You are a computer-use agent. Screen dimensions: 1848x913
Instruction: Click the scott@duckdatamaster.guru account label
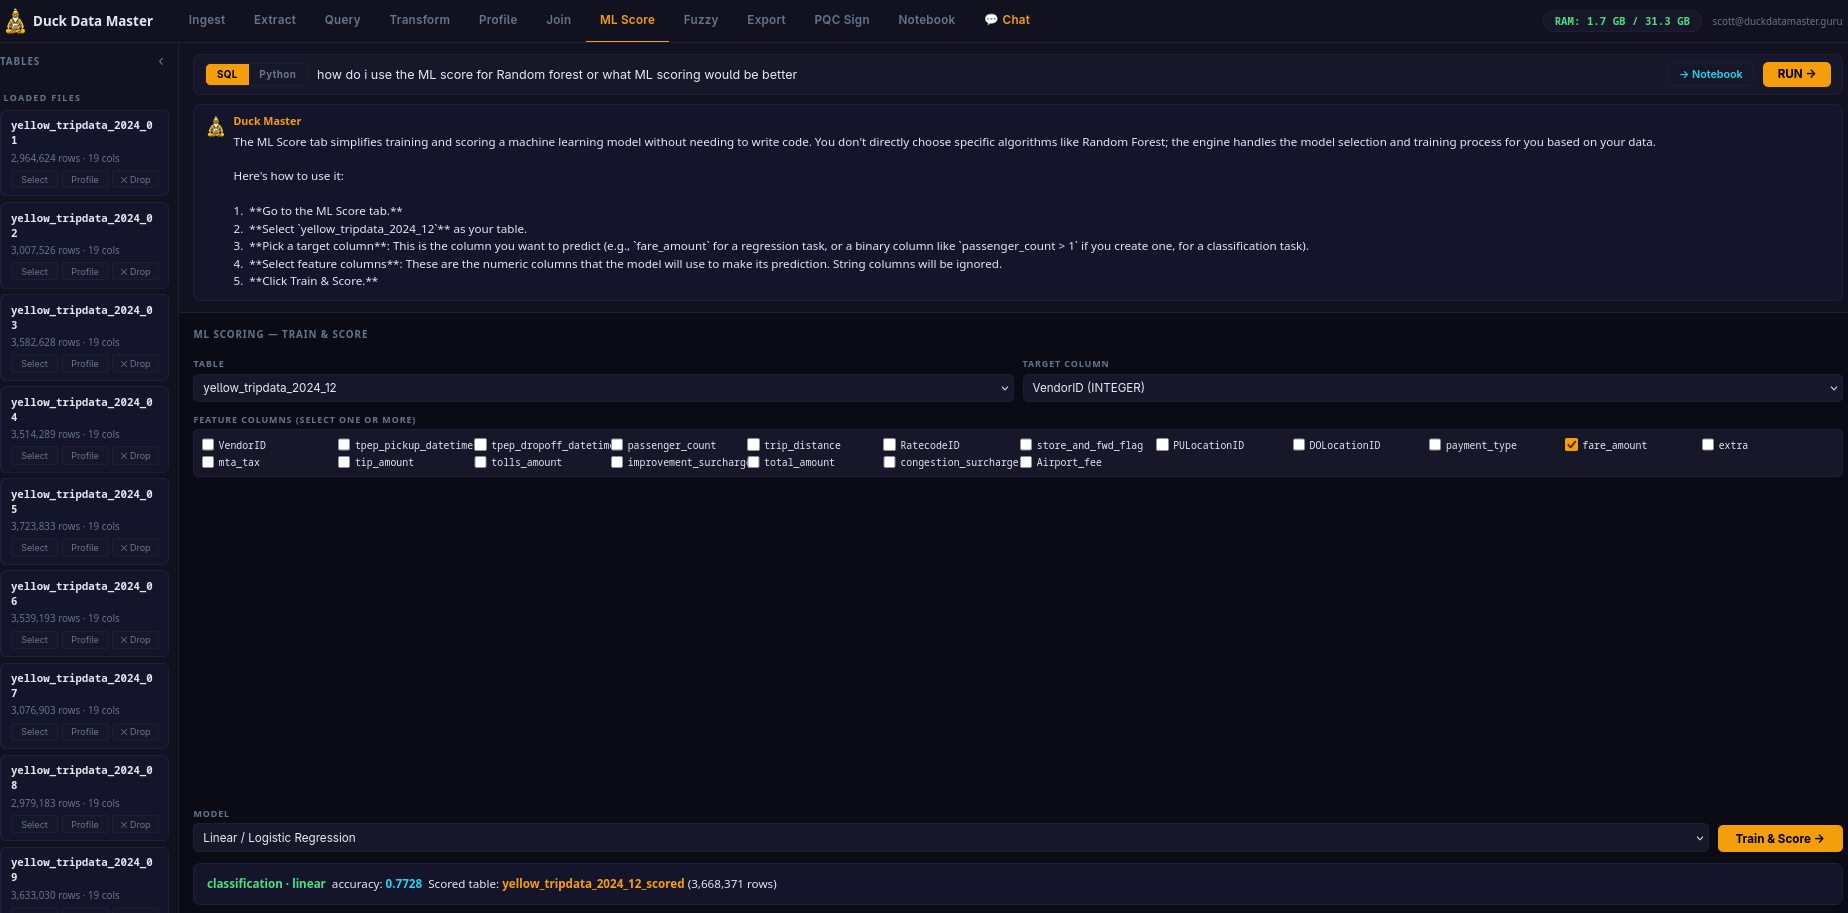[x=1777, y=21]
